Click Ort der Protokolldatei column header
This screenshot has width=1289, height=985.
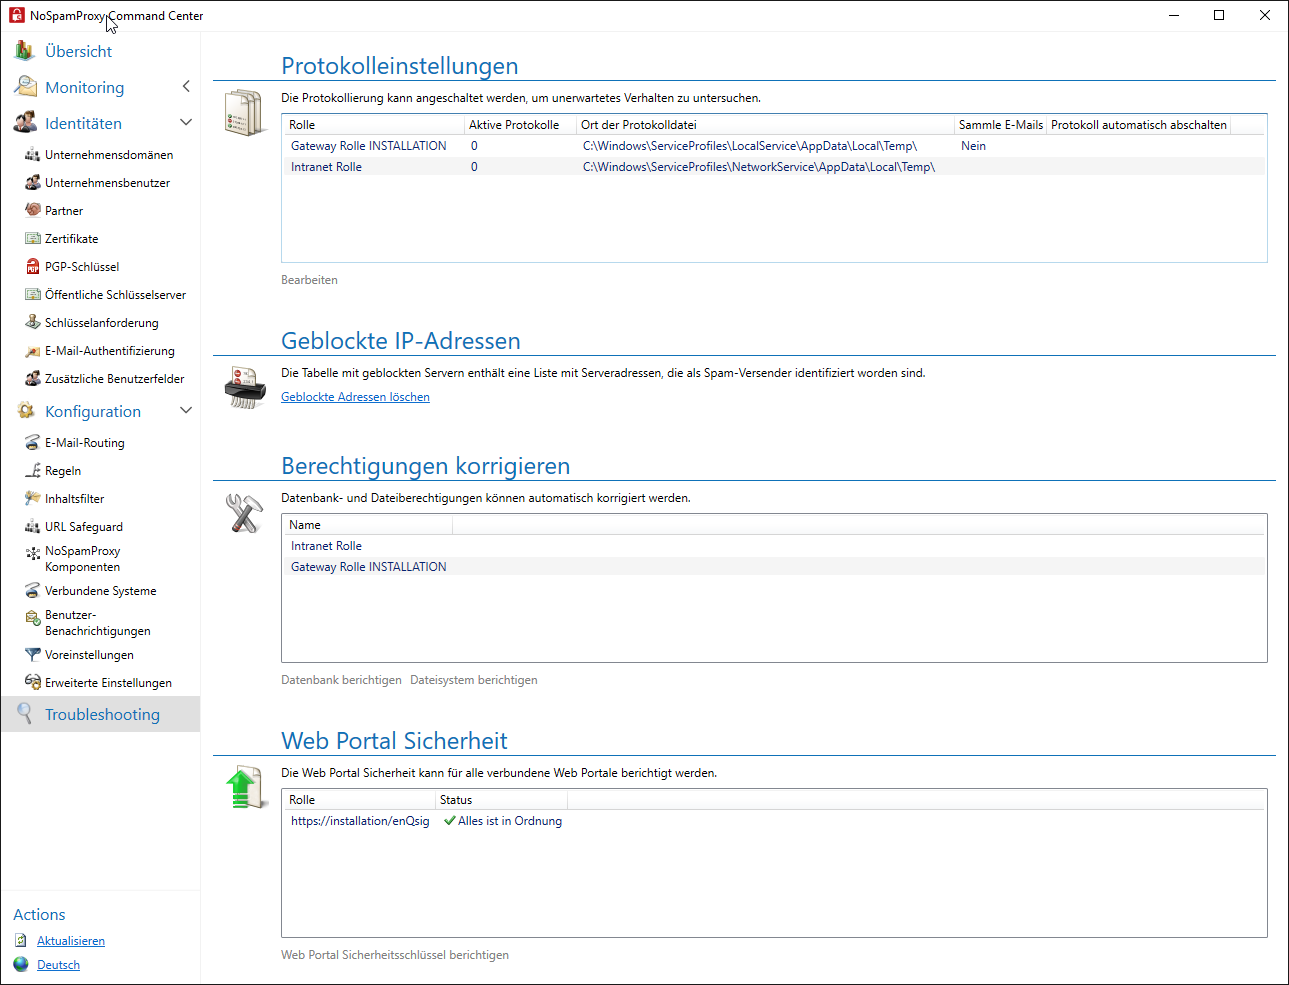(766, 125)
